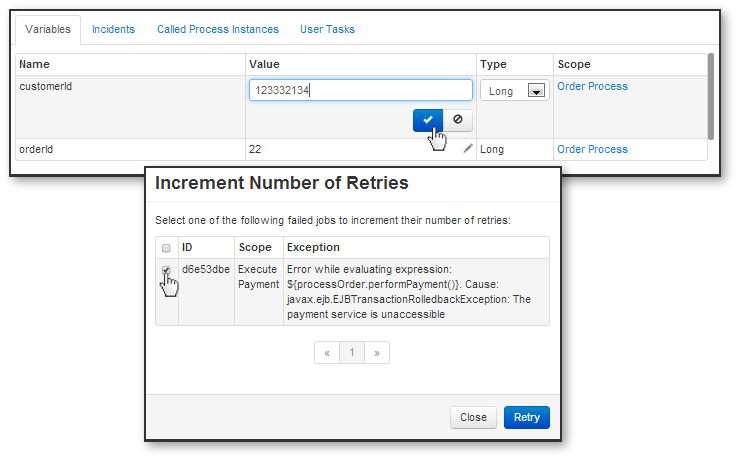
Task: Click the customerId value input field
Action: click(x=360, y=91)
